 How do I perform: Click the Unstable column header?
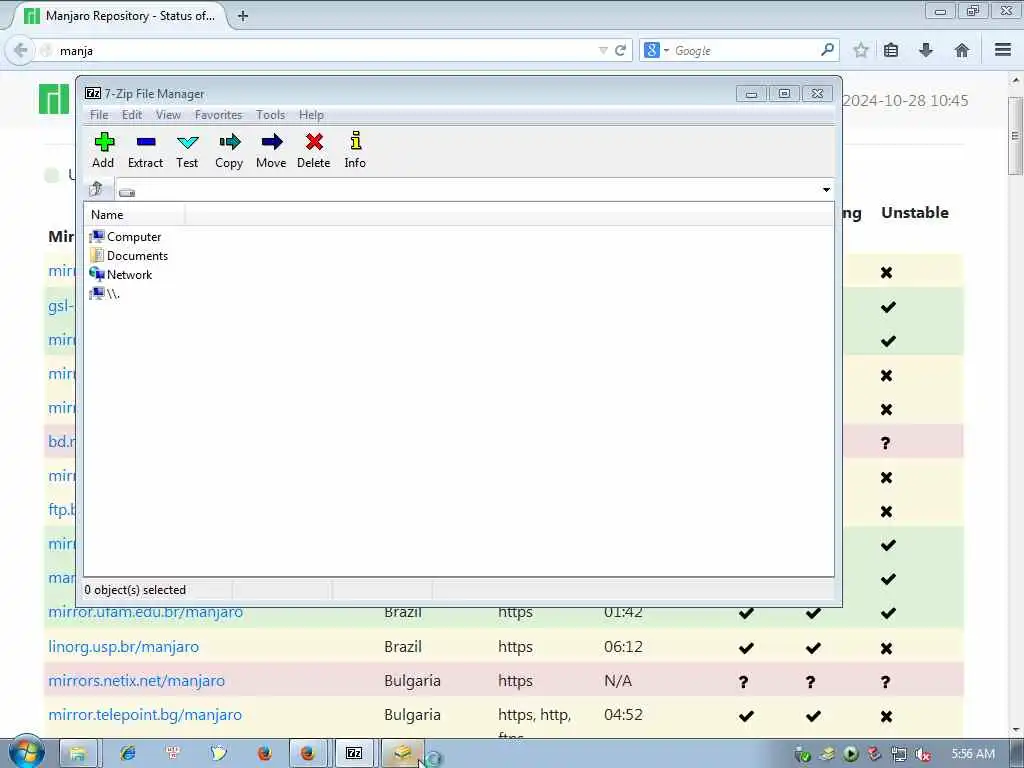click(x=914, y=212)
